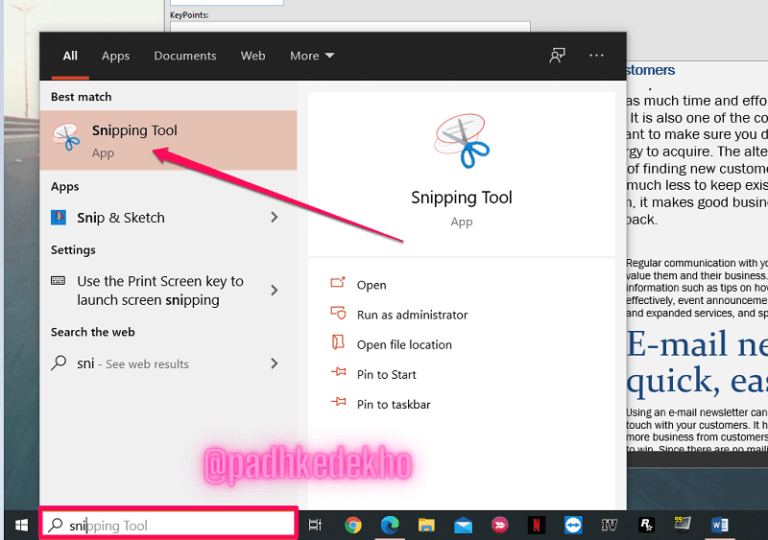The height and width of the screenshot is (540, 768).
Task: Open the More filter dropdown
Action: point(312,56)
